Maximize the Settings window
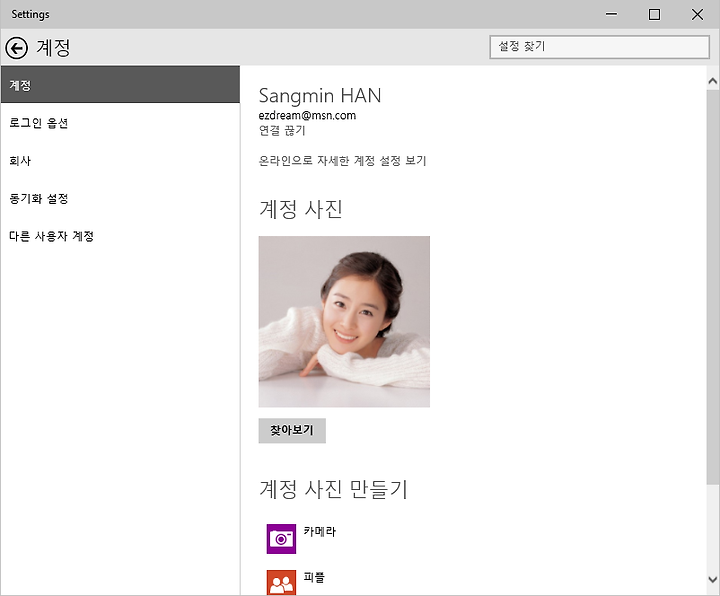This screenshot has height=596, width=720. click(654, 14)
